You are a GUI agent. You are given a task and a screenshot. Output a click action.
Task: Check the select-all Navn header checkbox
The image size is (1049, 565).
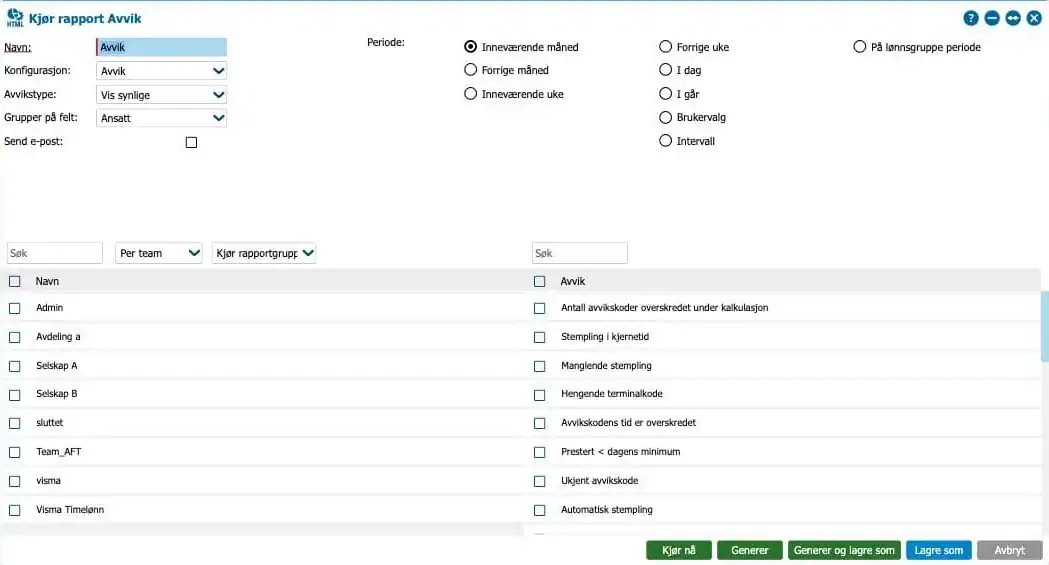[15, 281]
